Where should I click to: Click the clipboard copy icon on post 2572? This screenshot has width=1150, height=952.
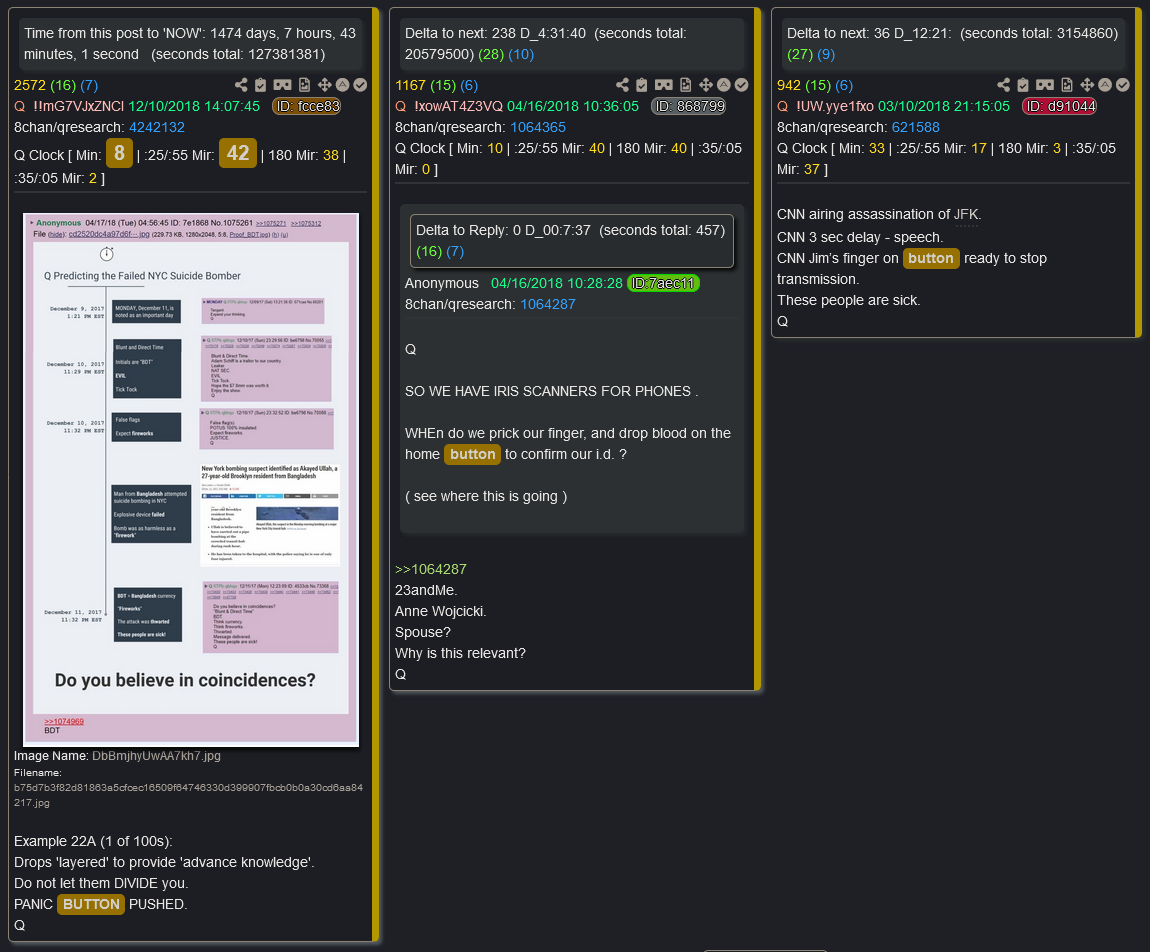pos(260,85)
